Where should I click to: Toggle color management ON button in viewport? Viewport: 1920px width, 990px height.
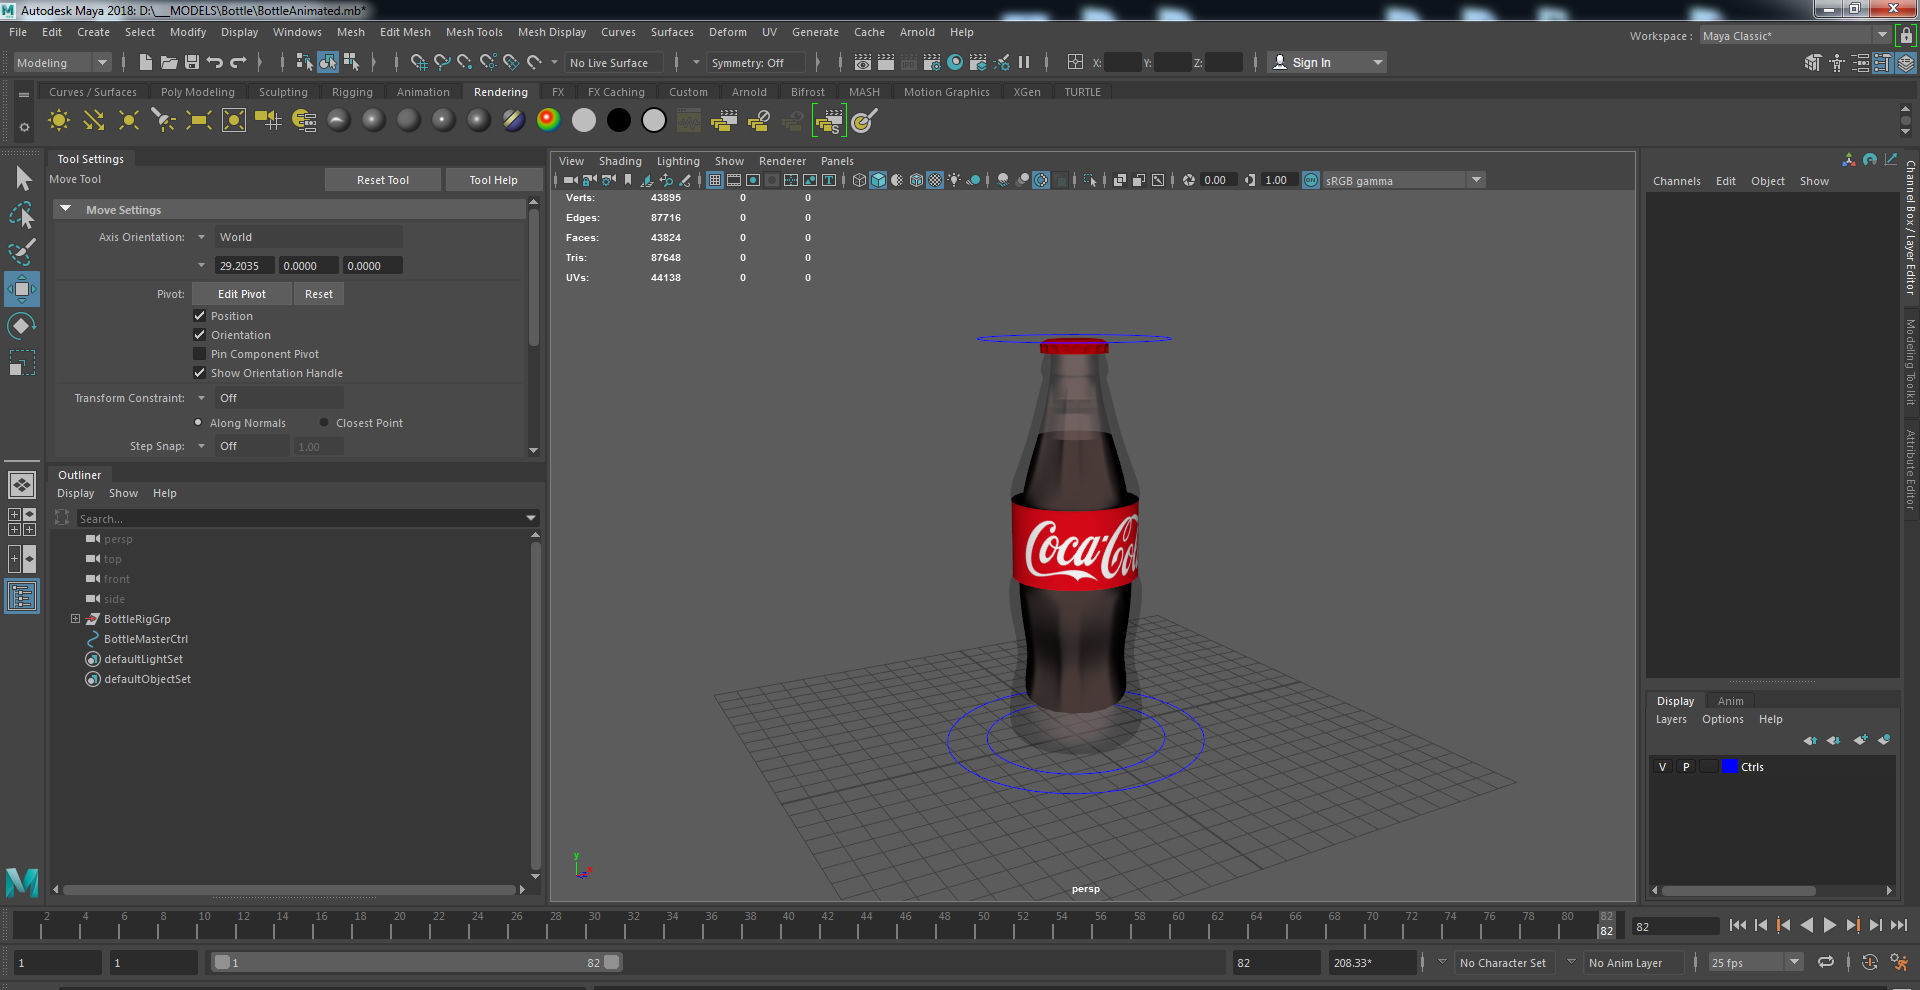1311,180
